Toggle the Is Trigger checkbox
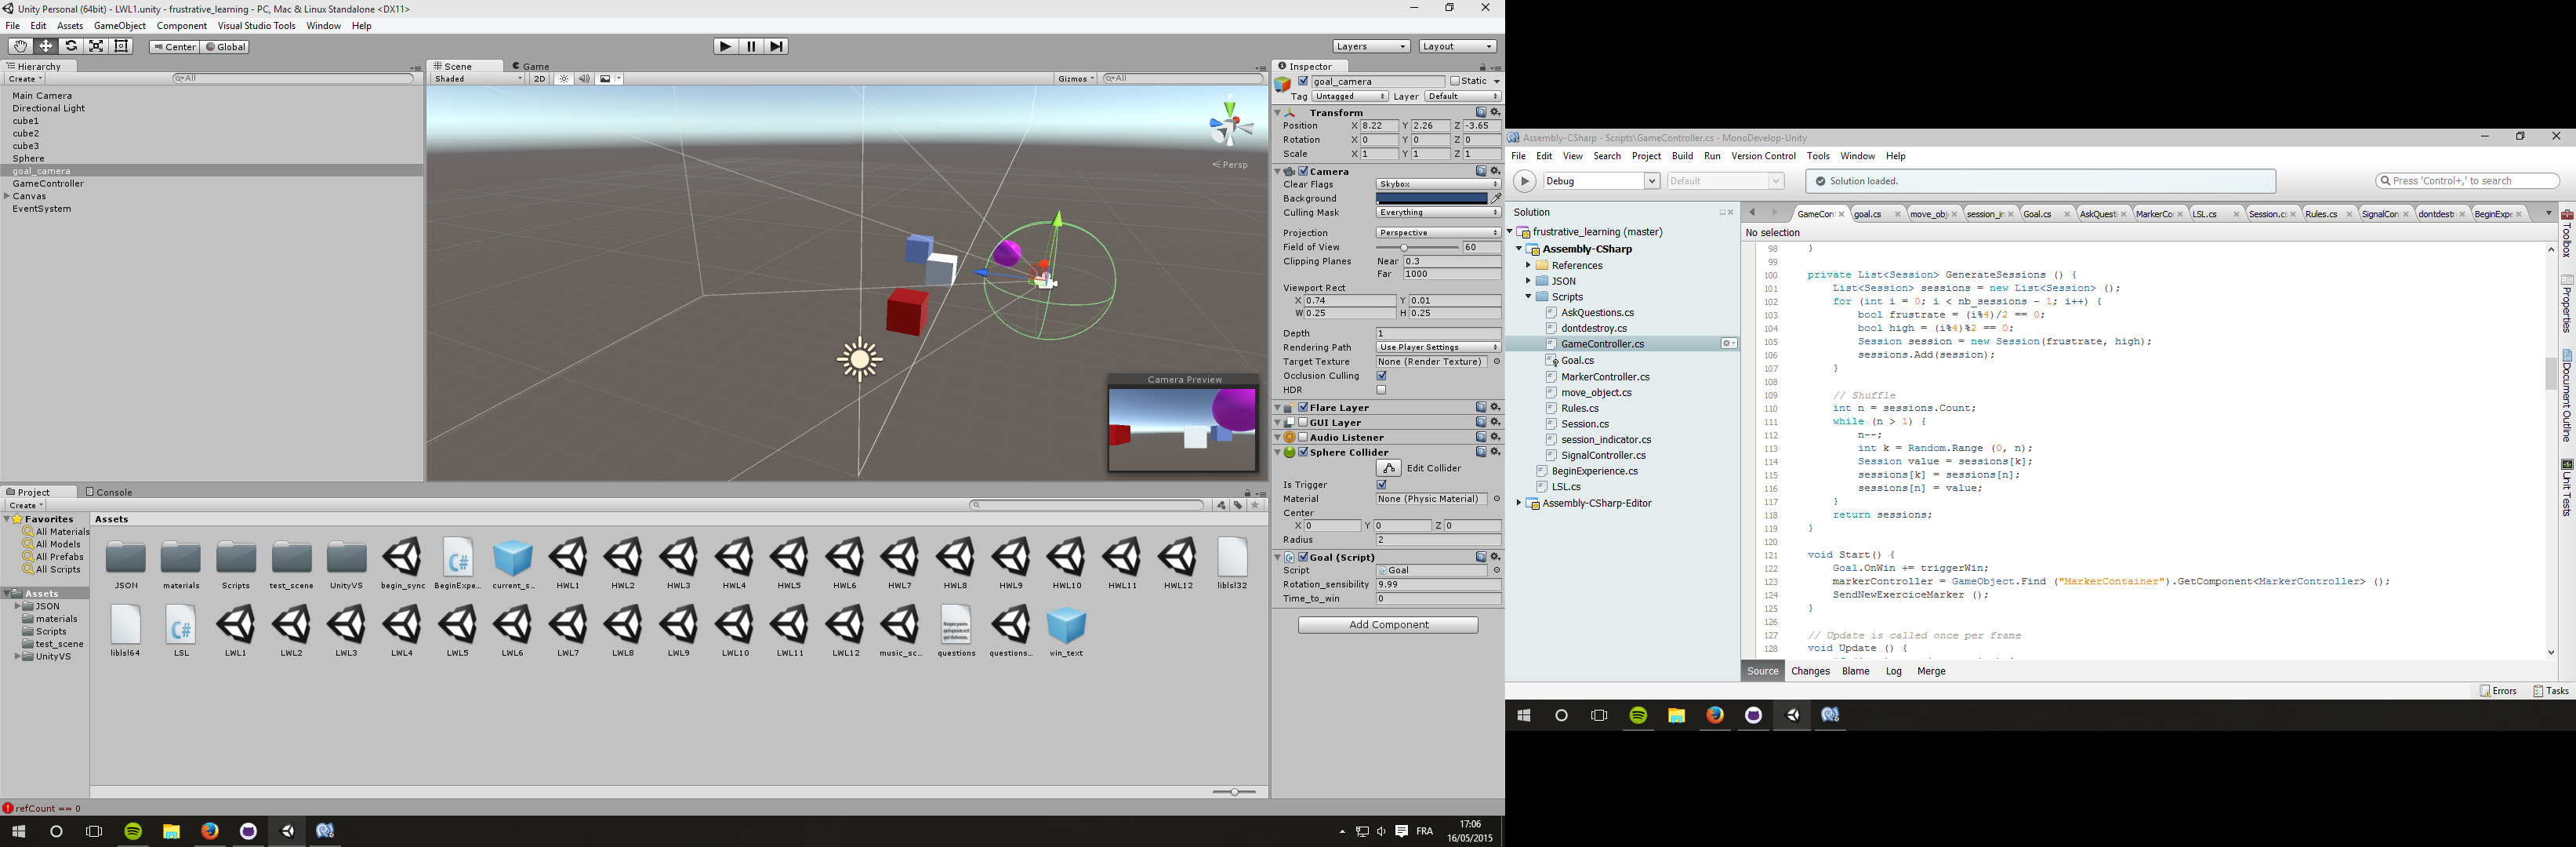2576x847 pixels. 1382,485
